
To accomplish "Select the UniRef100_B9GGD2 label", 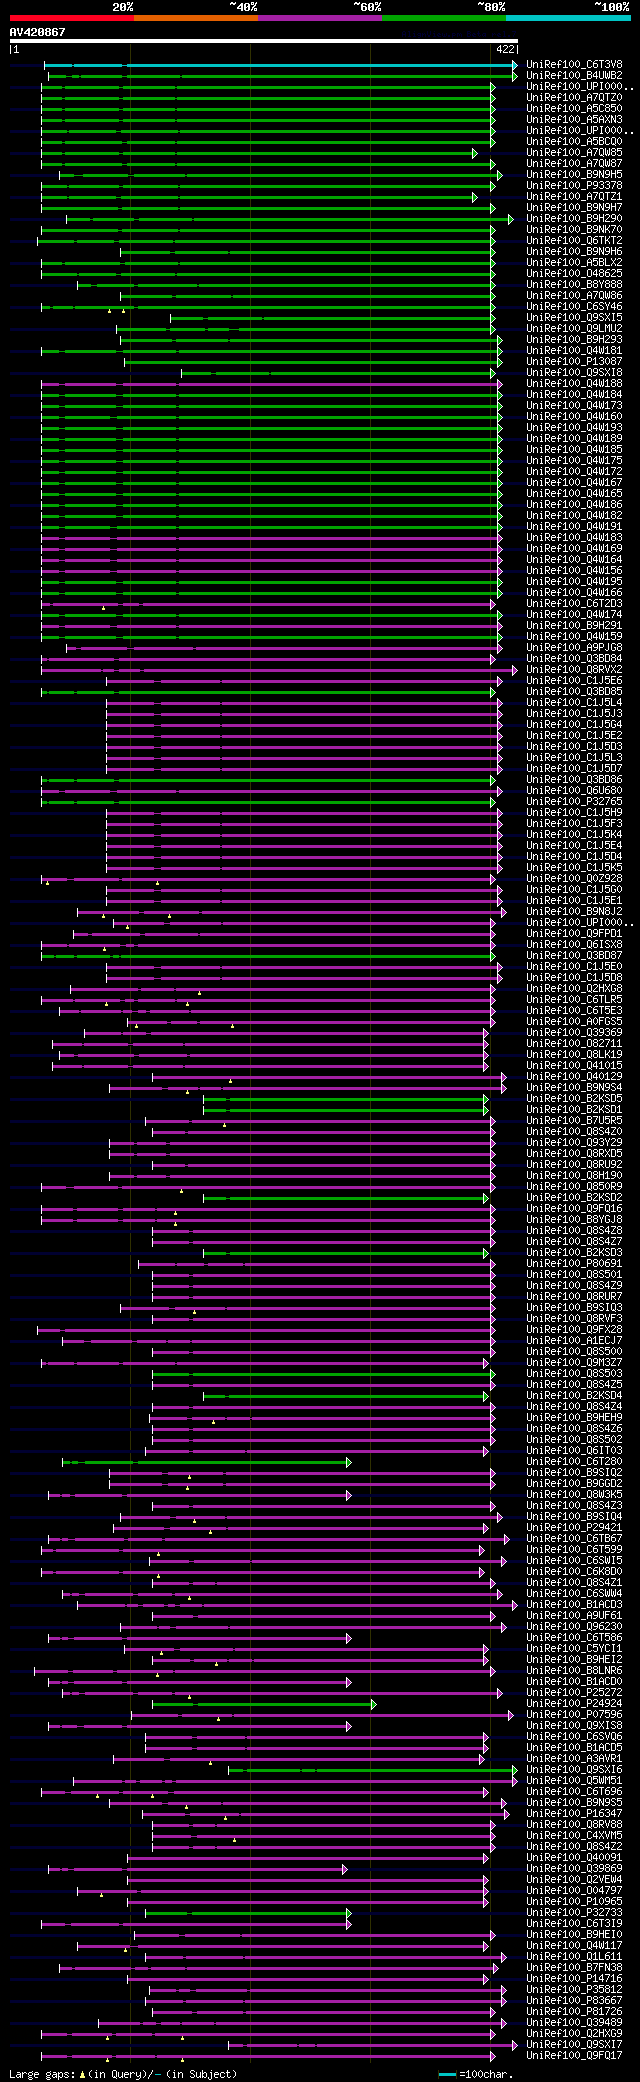I will point(574,1484).
